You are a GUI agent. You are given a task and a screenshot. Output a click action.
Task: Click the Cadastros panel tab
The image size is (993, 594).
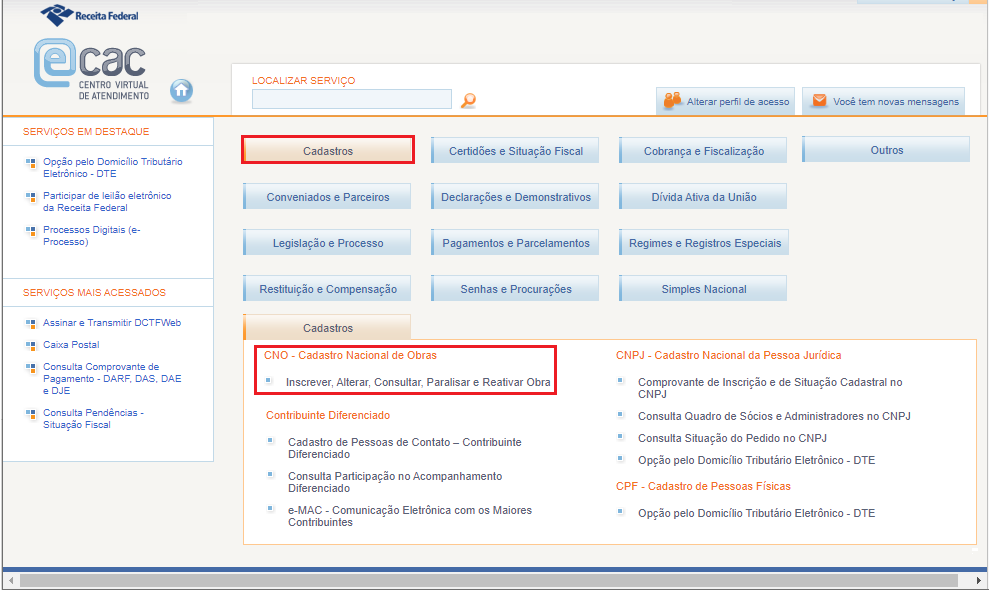click(x=327, y=327)
